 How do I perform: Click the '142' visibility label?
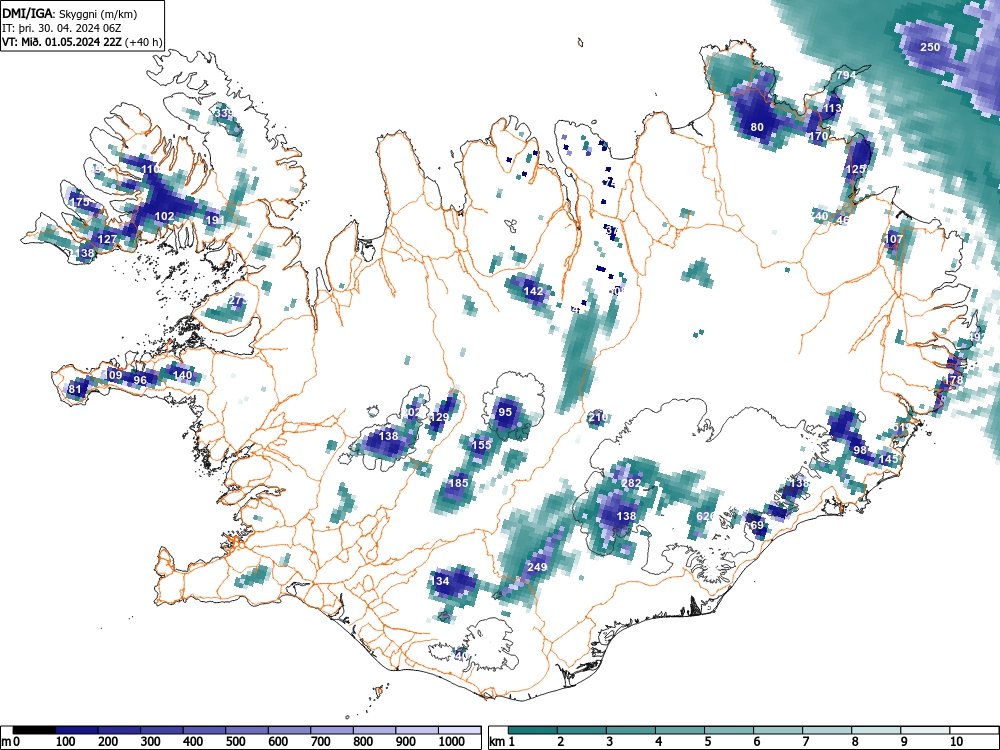click(533, 291)
